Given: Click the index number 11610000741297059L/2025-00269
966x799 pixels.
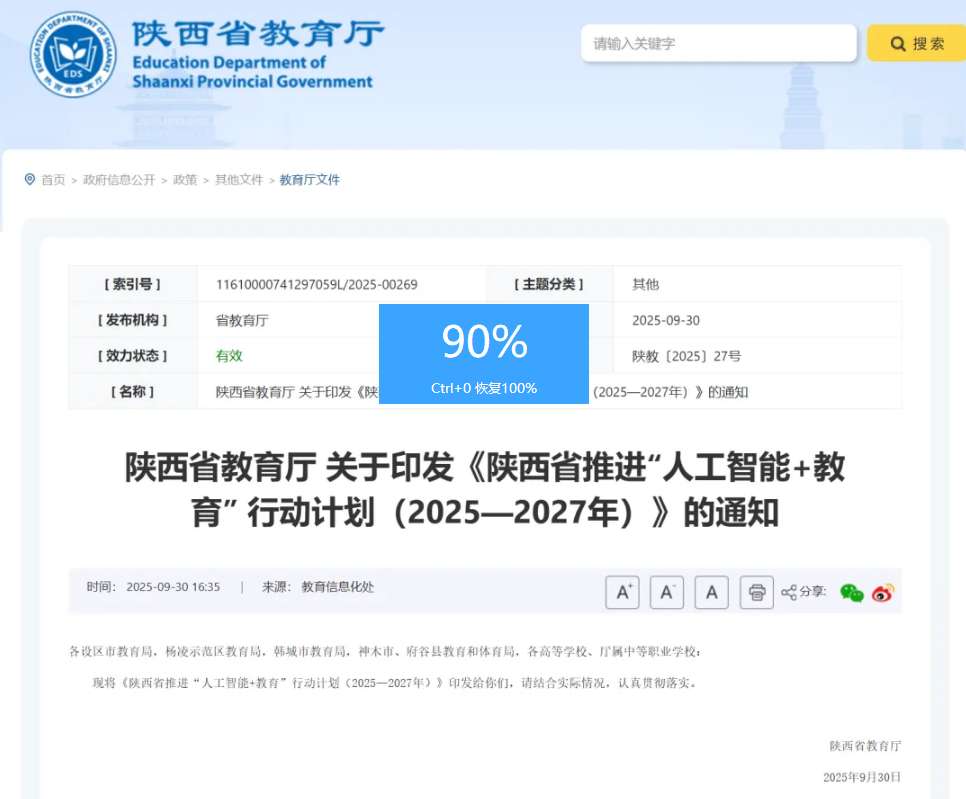Looking at the screenshot, I should coord(316,284).
